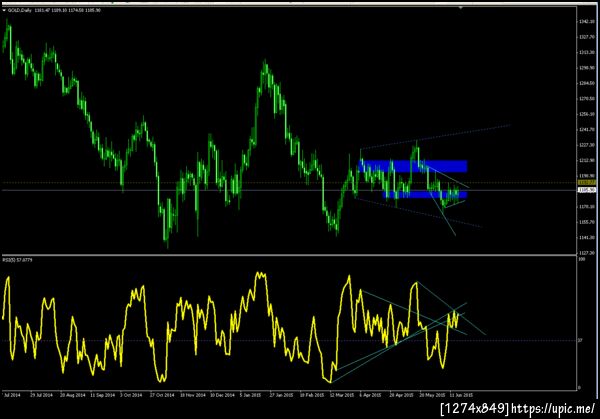Click the 27 Oct 2014 date label
The width and height of the screenshot is (600, 419).
tap(162, 395)
